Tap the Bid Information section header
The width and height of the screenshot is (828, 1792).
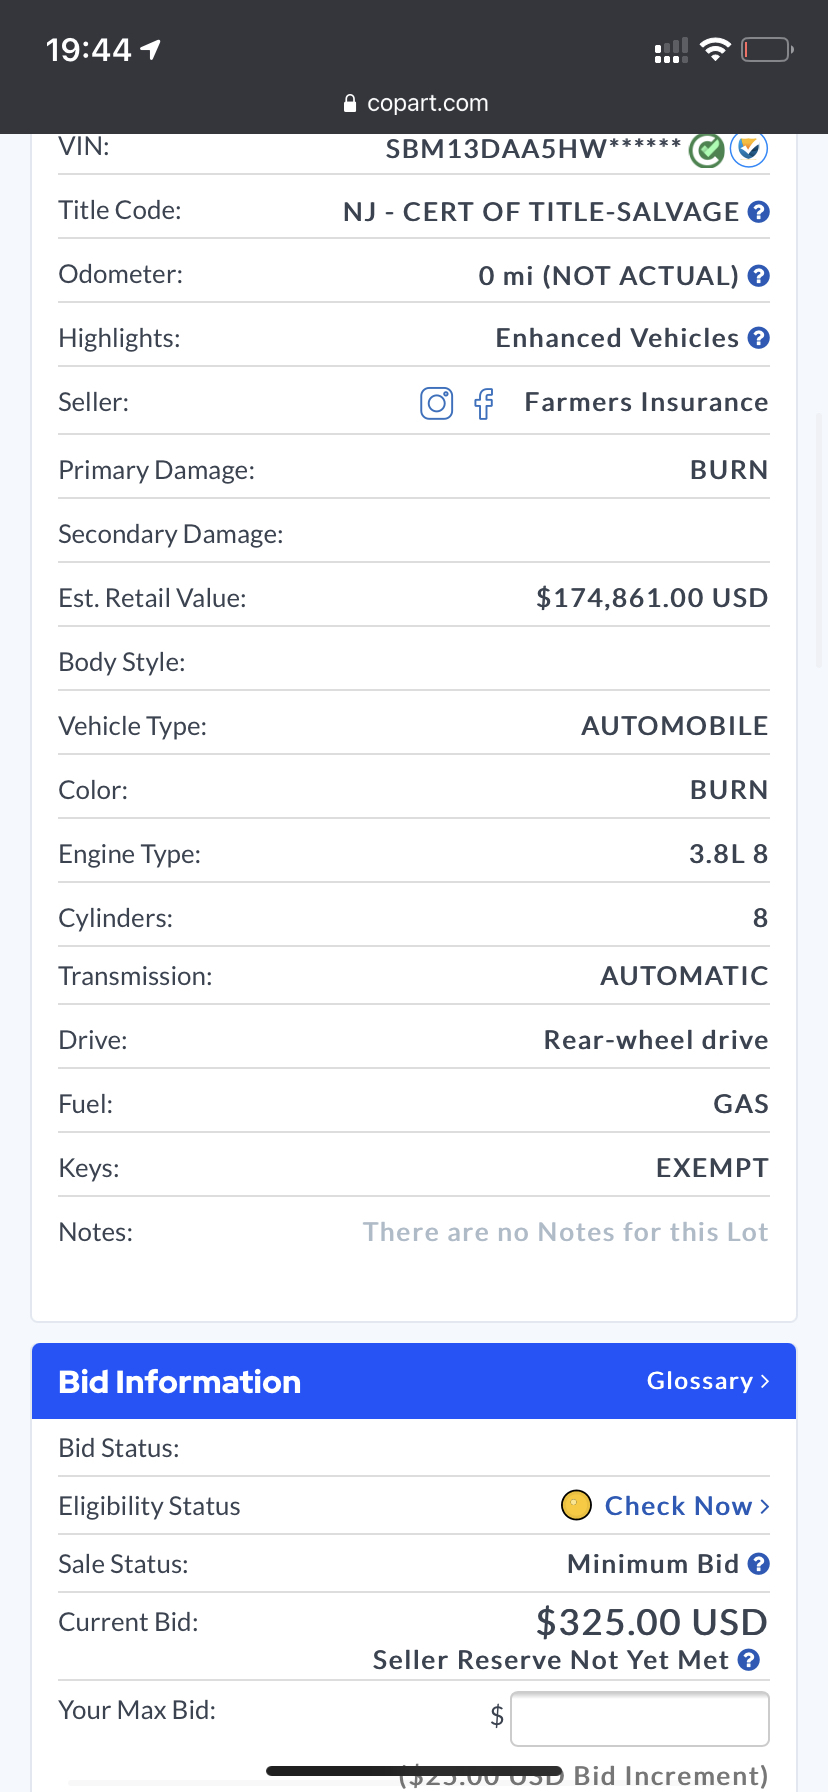180,1382
